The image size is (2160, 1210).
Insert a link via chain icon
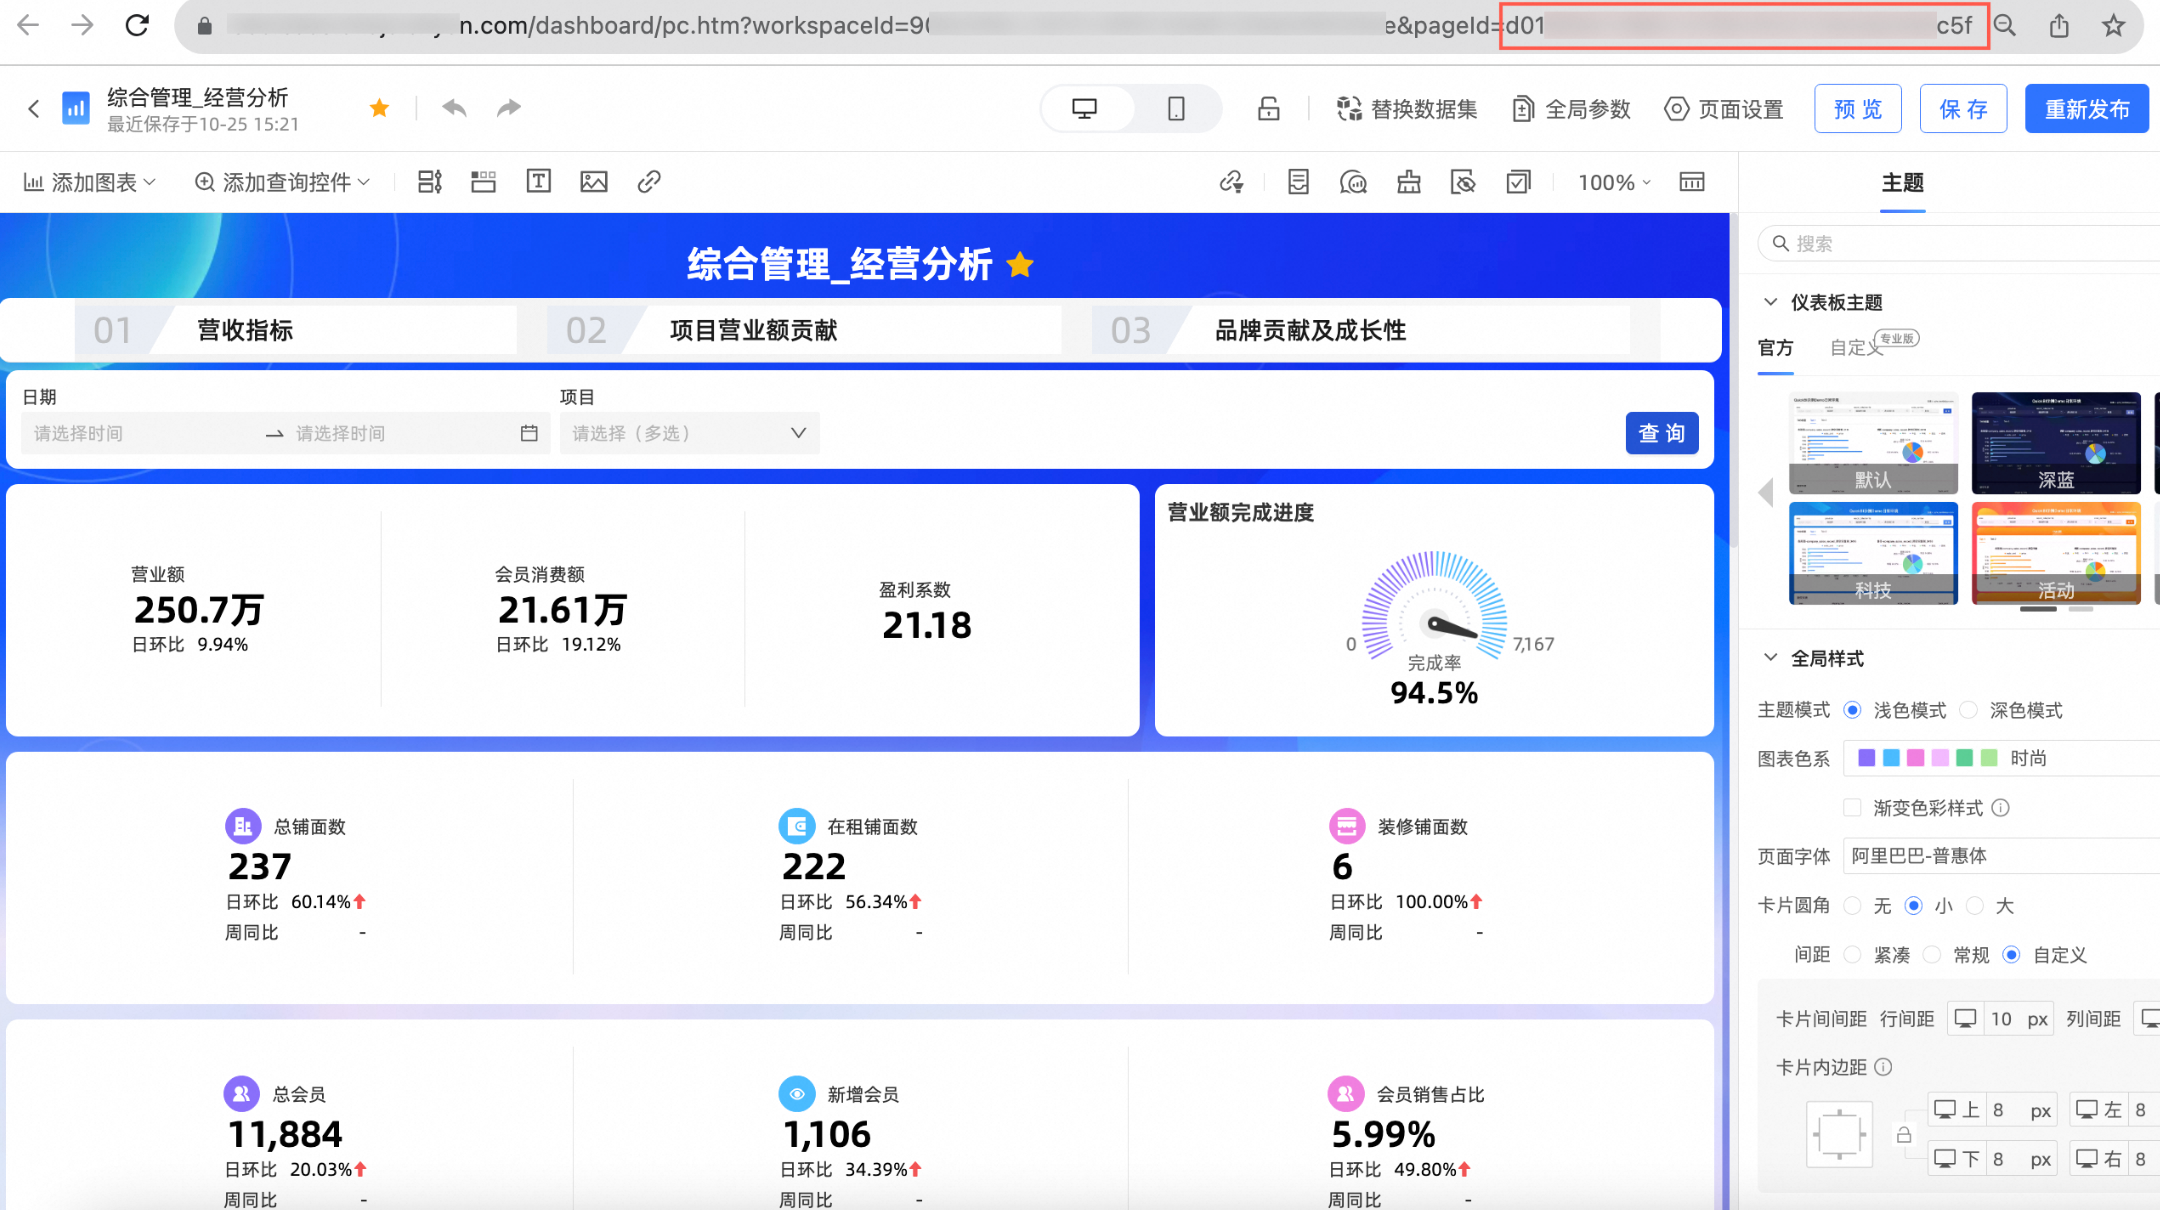point(649,181)
